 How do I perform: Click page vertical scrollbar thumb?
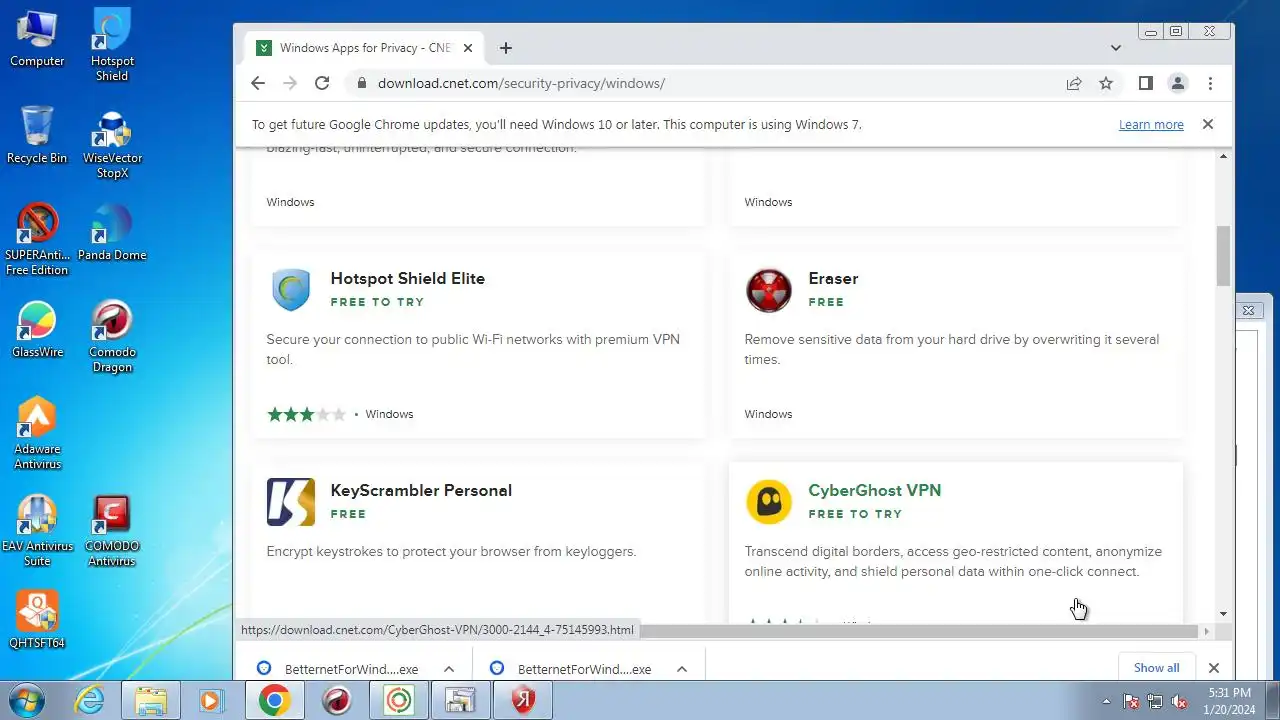tap(1223, 256)
